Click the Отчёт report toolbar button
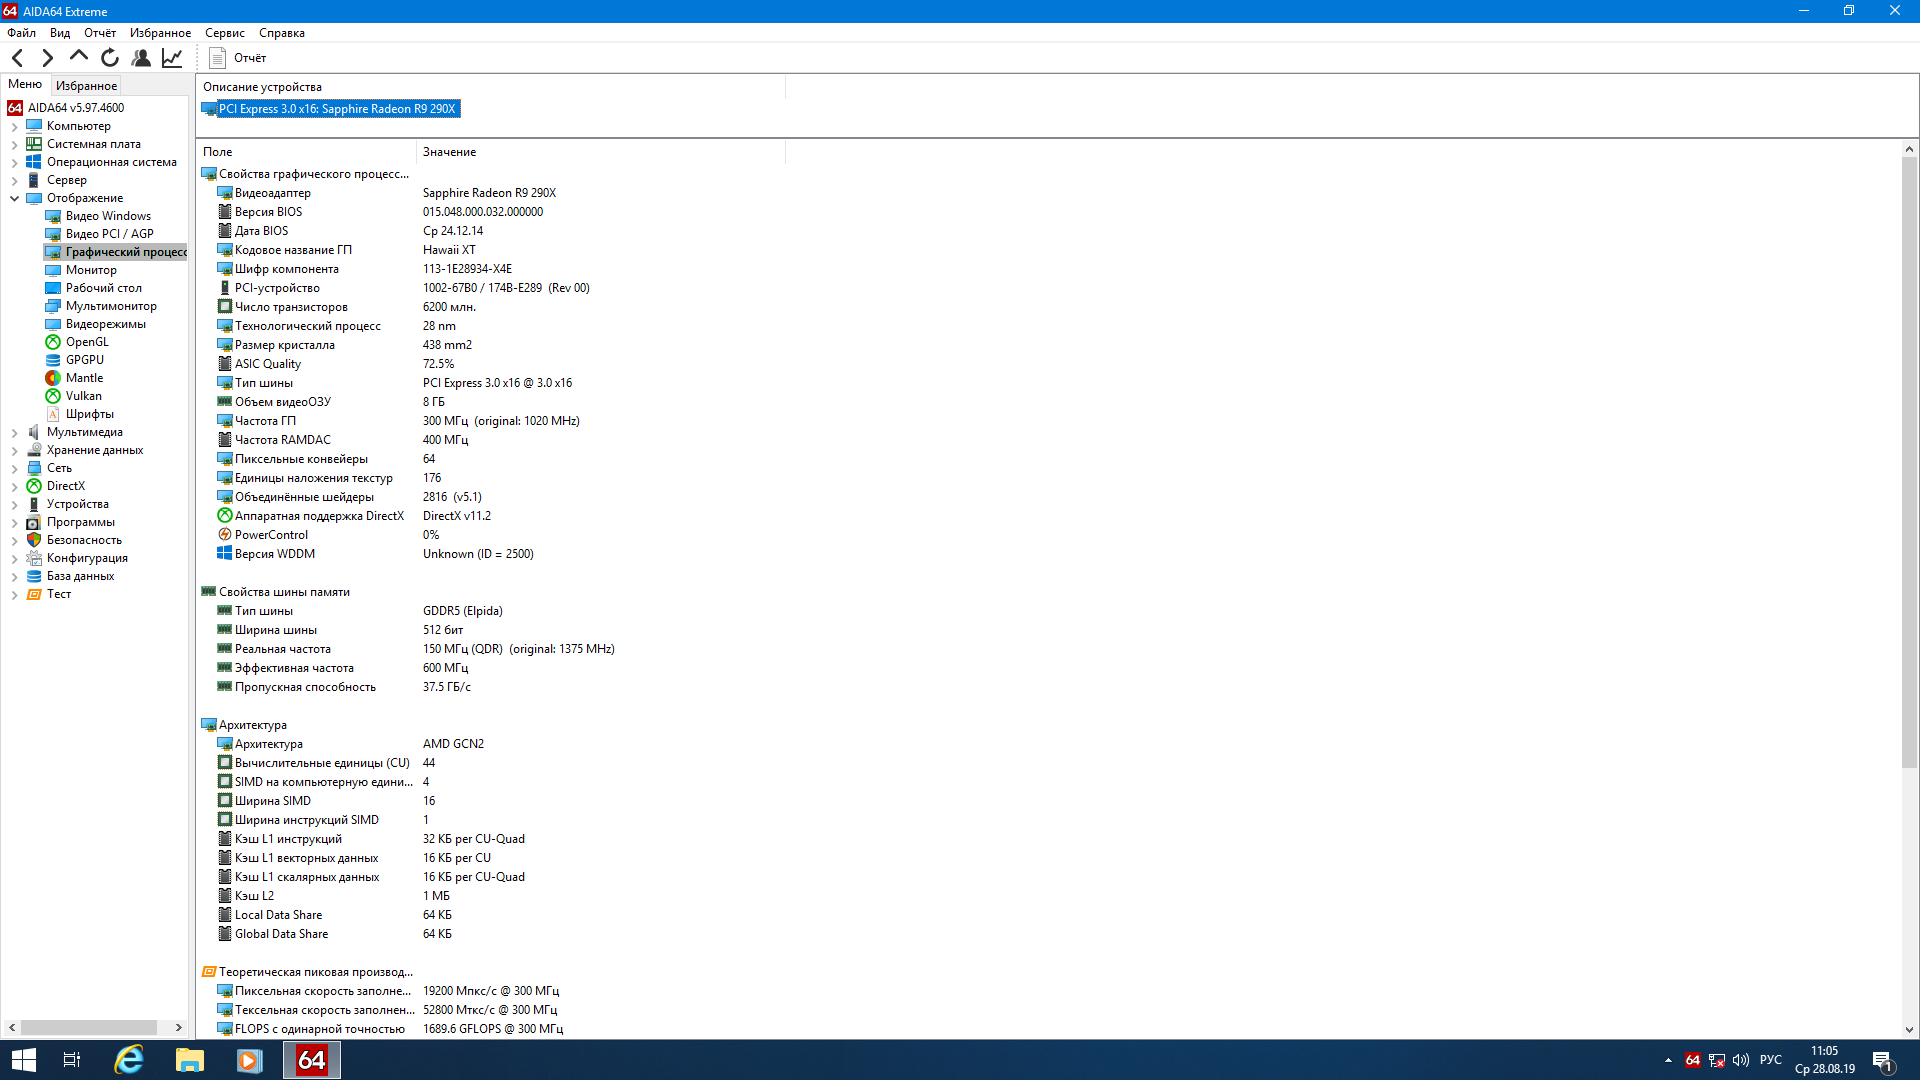The height and width of the screenshot is (1080, 1920). pos(238,58)
